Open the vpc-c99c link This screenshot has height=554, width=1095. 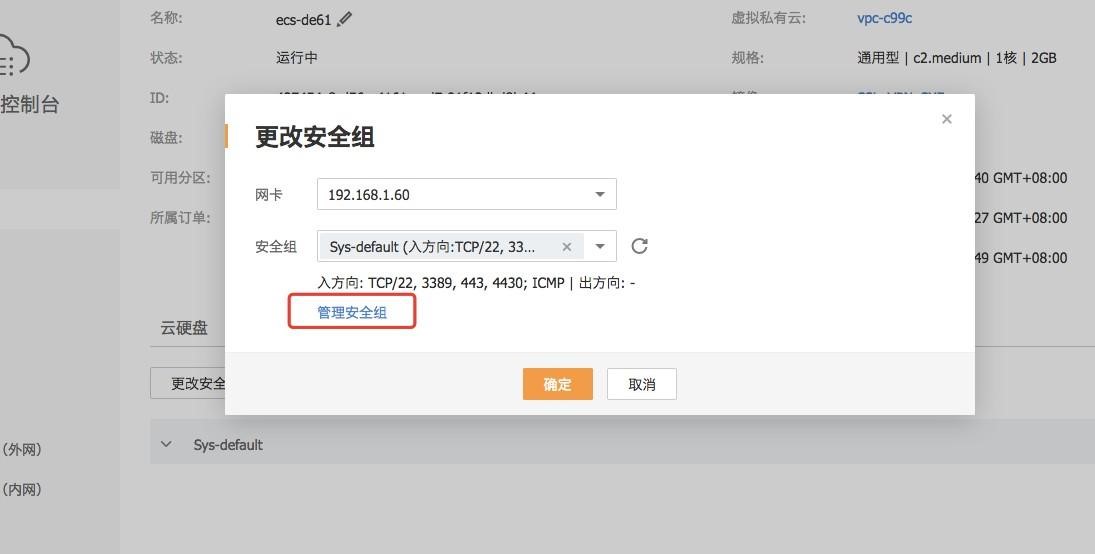coord(884,19)
